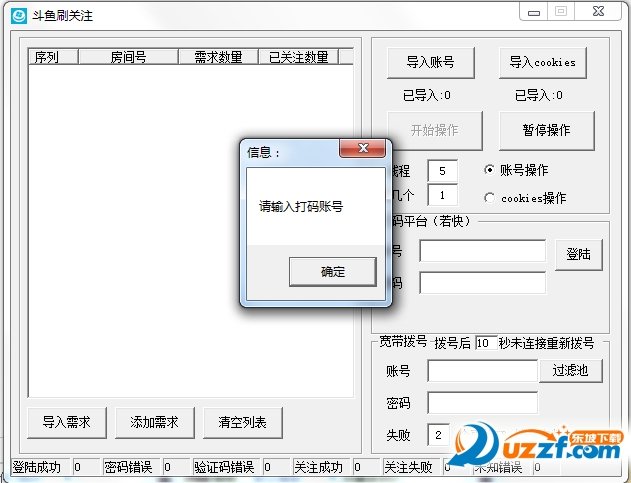This screenshot has width=631, height=483.
Task: Click the 登陆成功 status label
Action: pyautogui.click(x=37, y=467)
